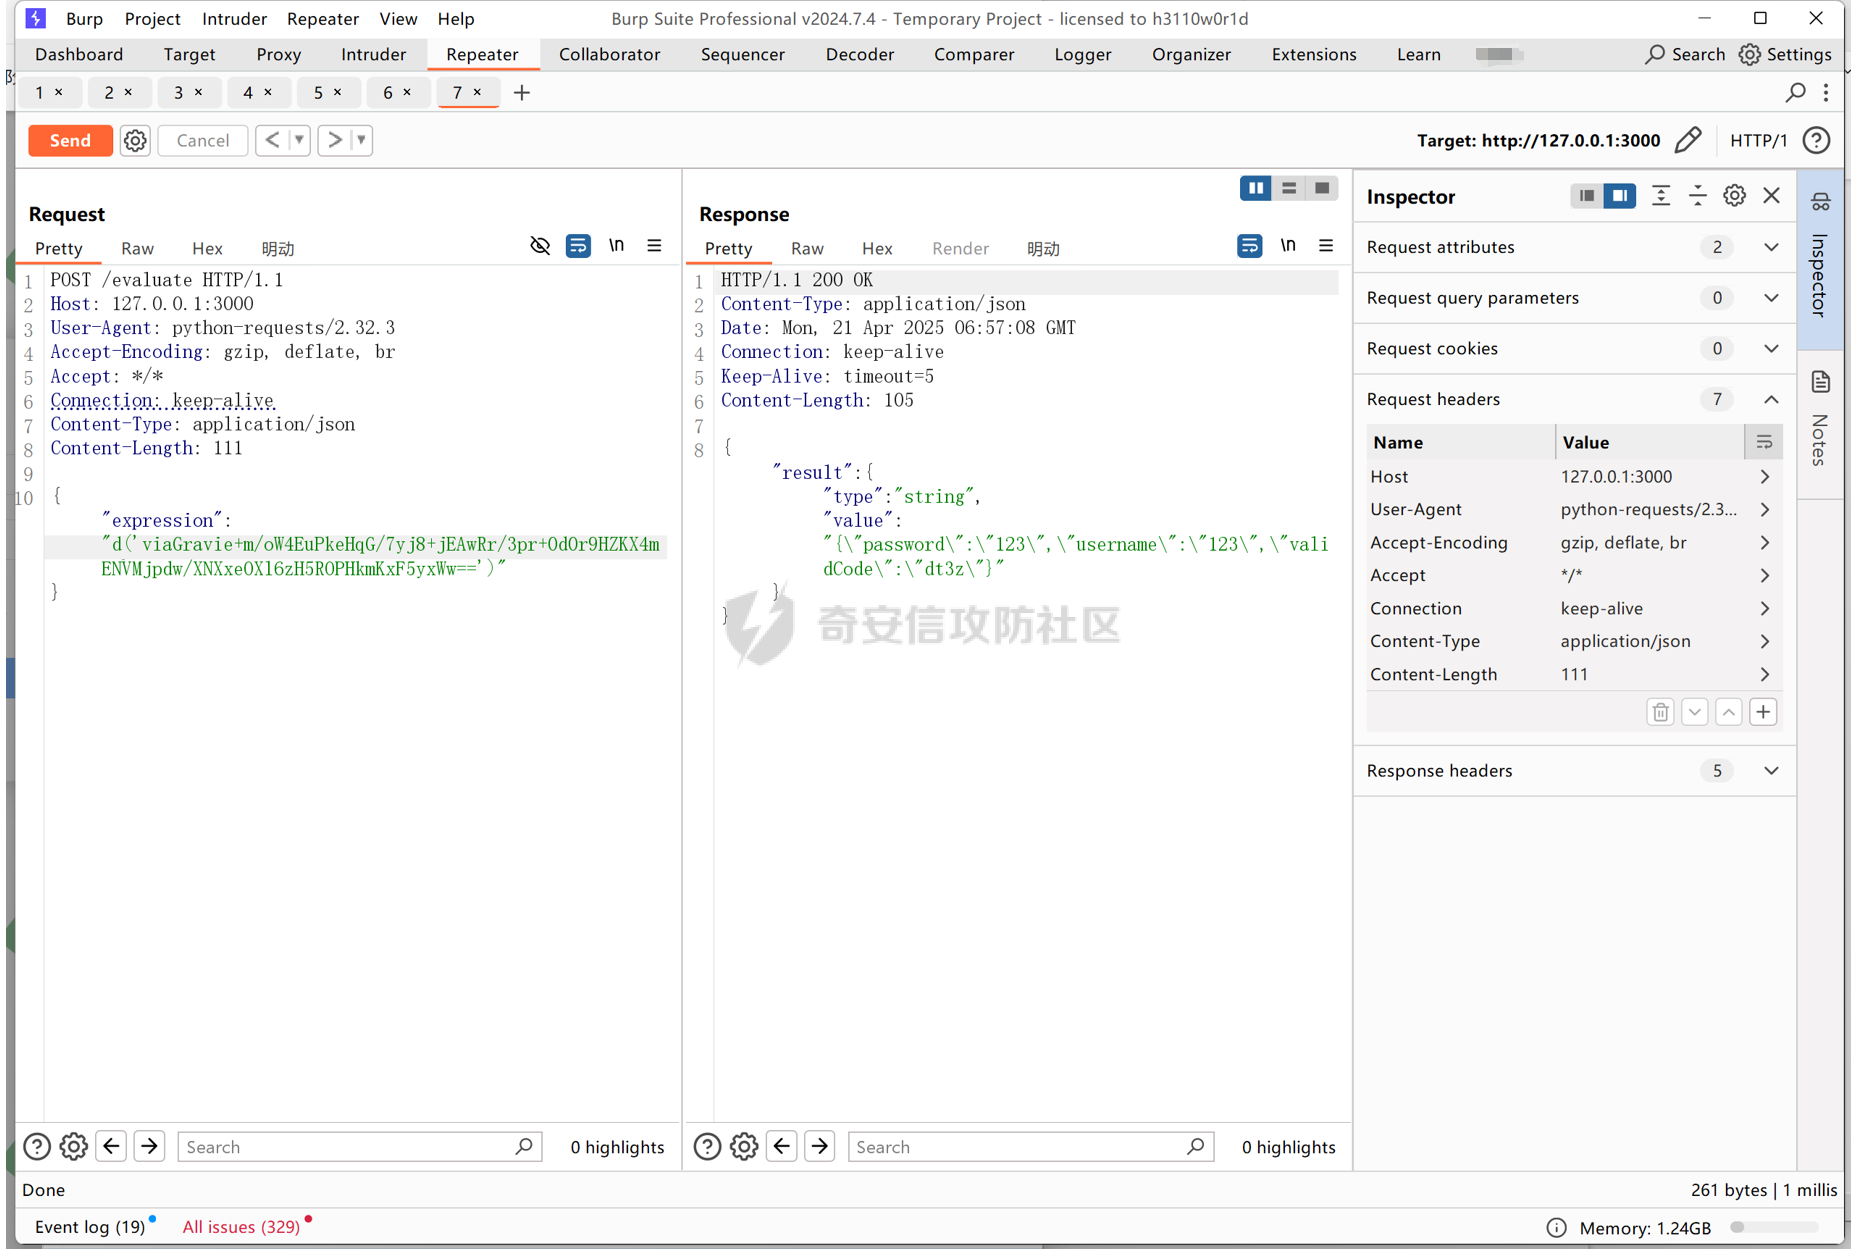
Task: Move selected header down arrow
Action: coord(1695,712)
